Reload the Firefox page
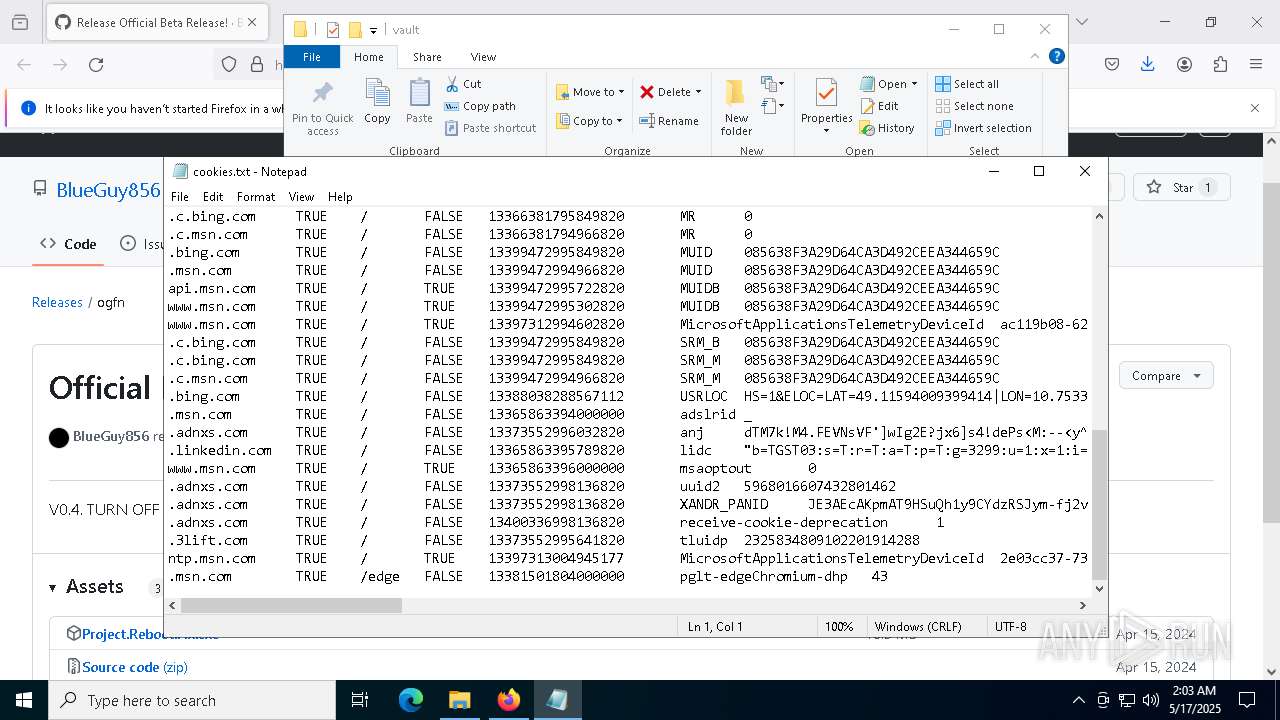 tap(96, 65)
